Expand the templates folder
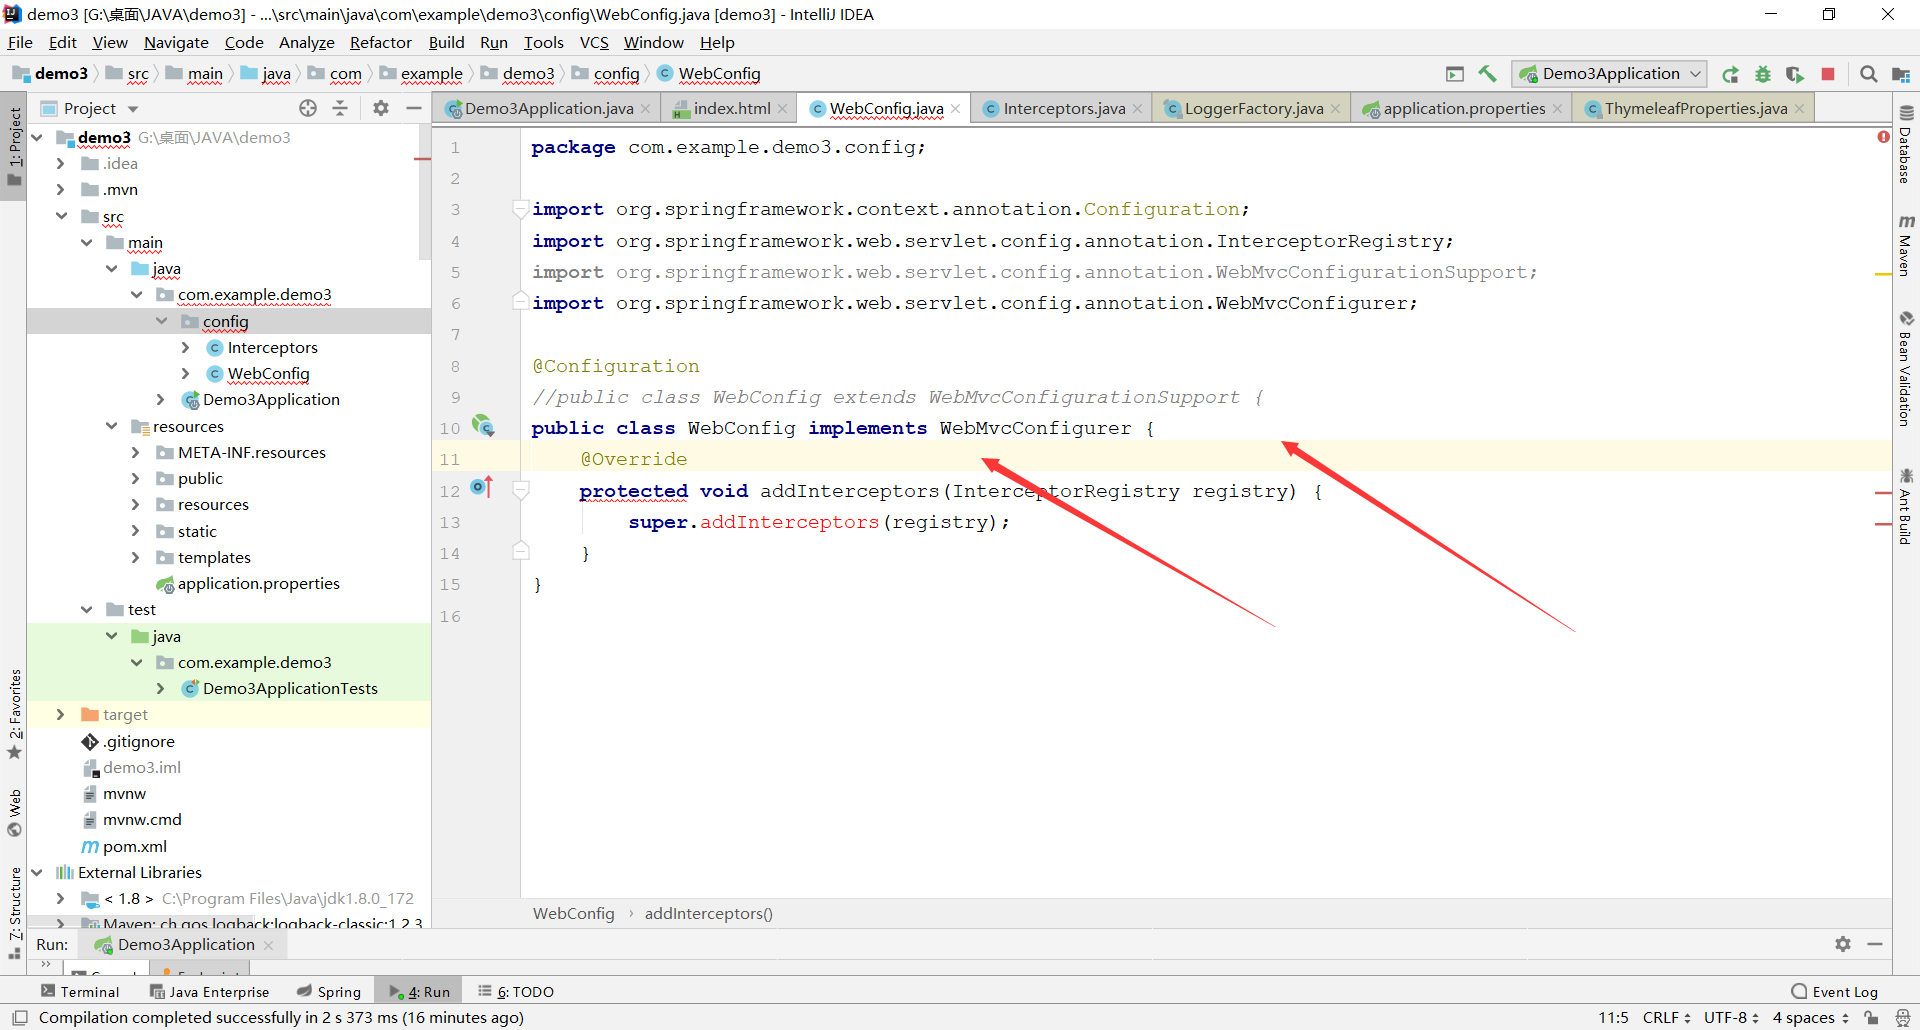 136,557
